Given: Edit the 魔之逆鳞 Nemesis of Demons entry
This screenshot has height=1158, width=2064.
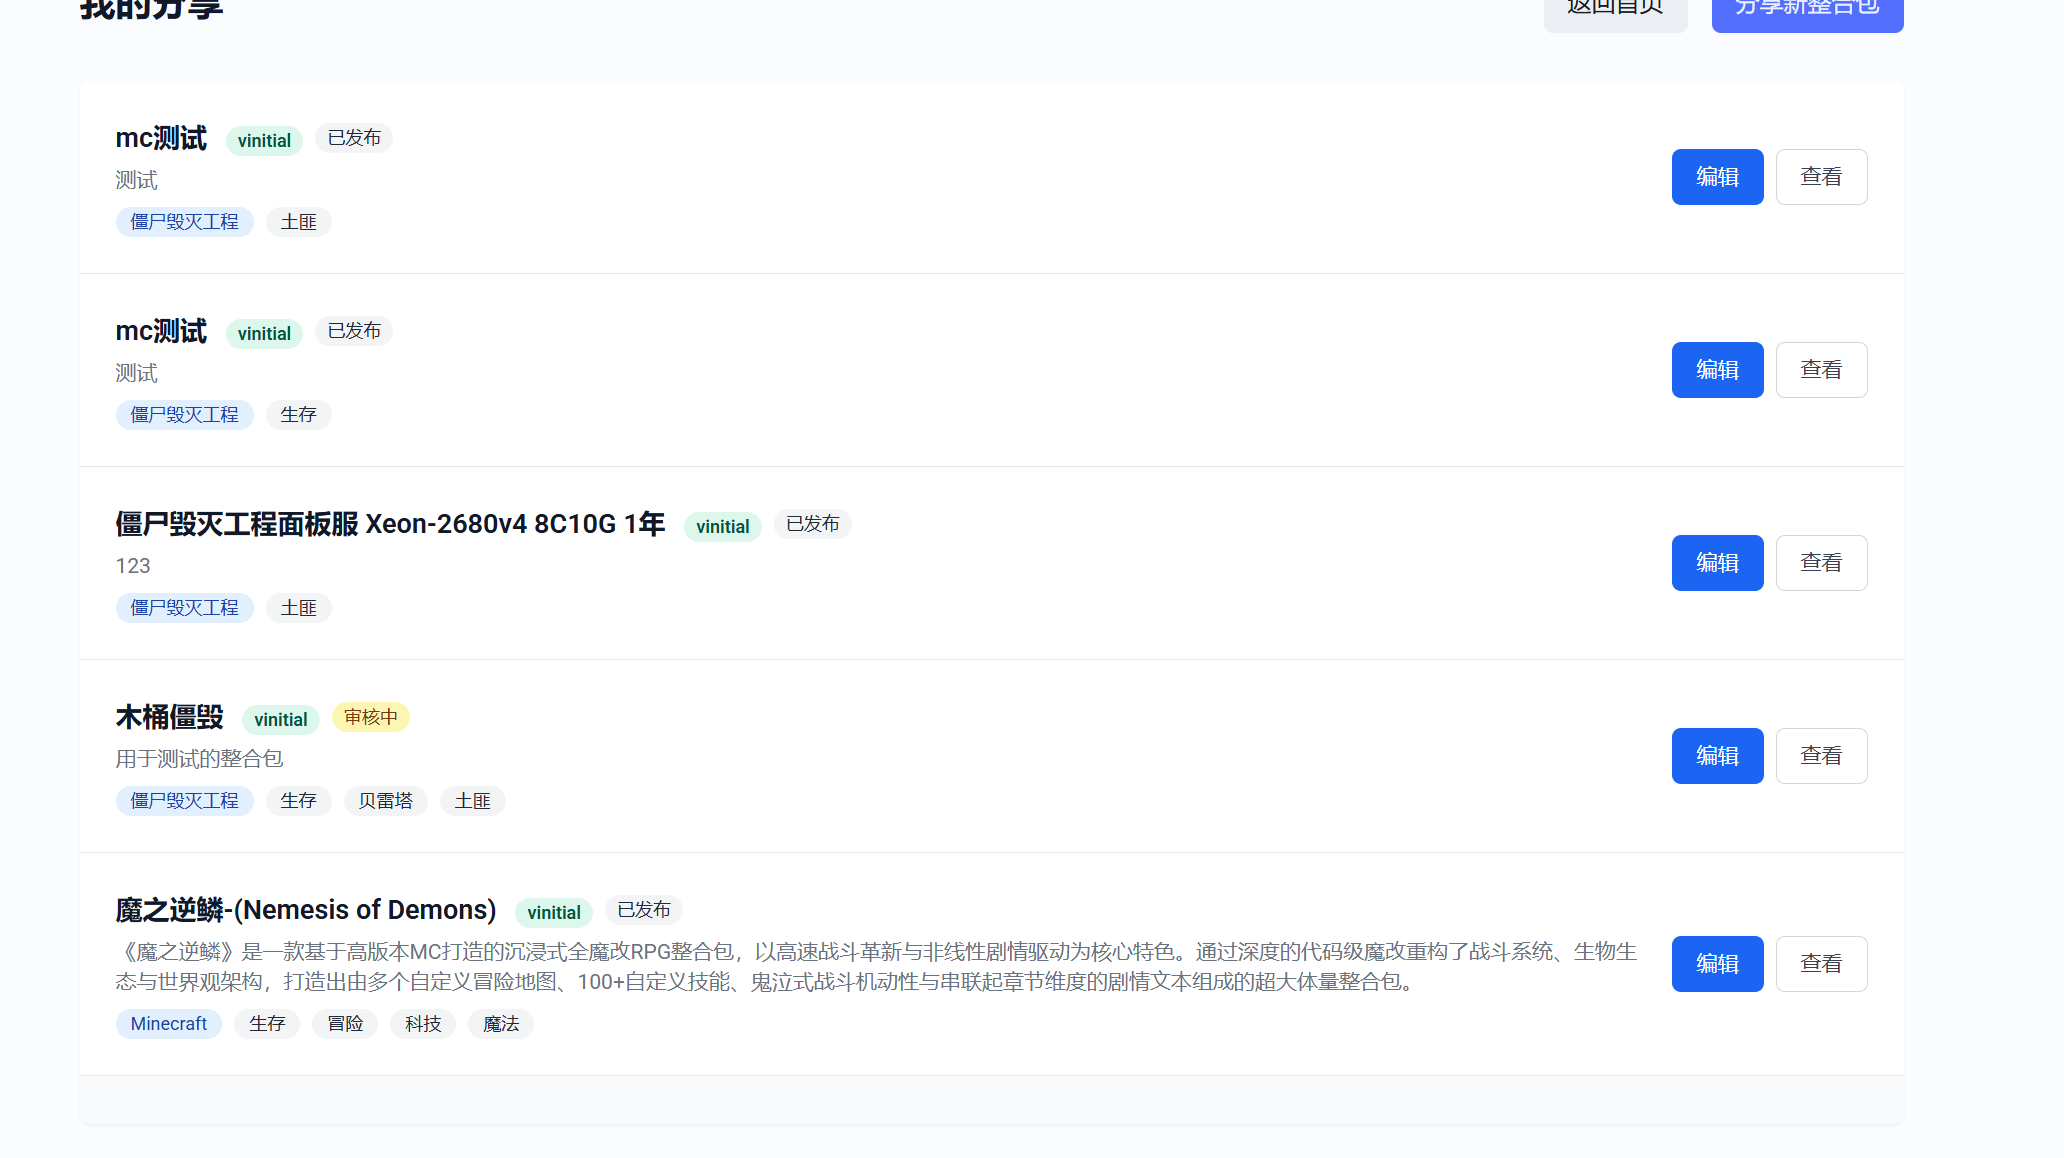Looking at the screenshot, I should pos(1717,964).
